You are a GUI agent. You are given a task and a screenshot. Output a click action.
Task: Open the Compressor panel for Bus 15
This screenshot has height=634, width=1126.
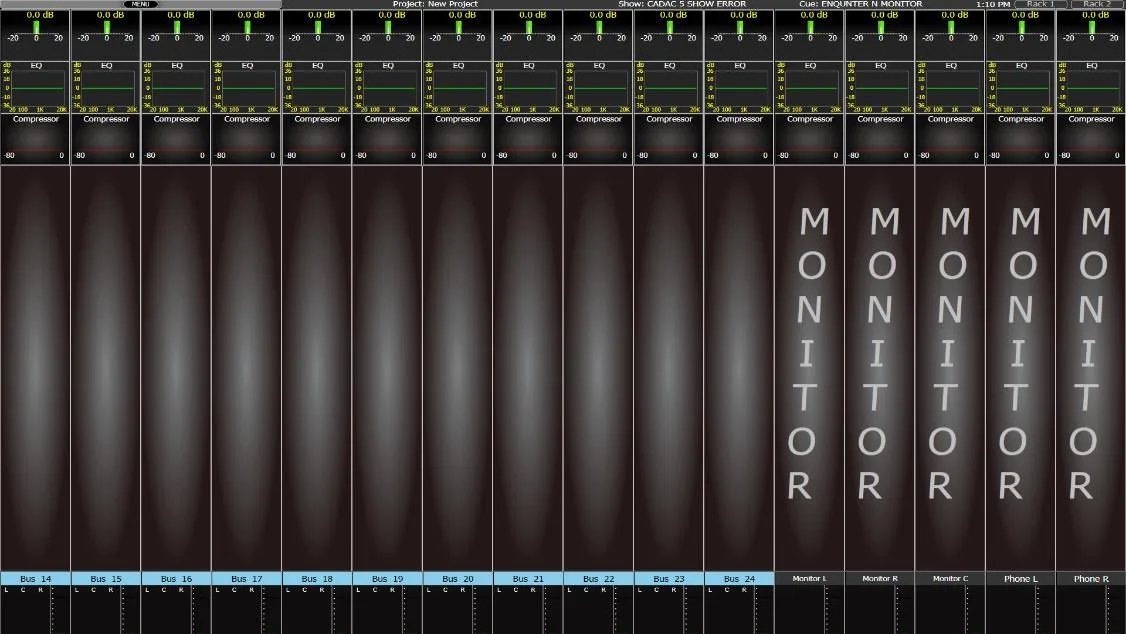pos(106,139)
